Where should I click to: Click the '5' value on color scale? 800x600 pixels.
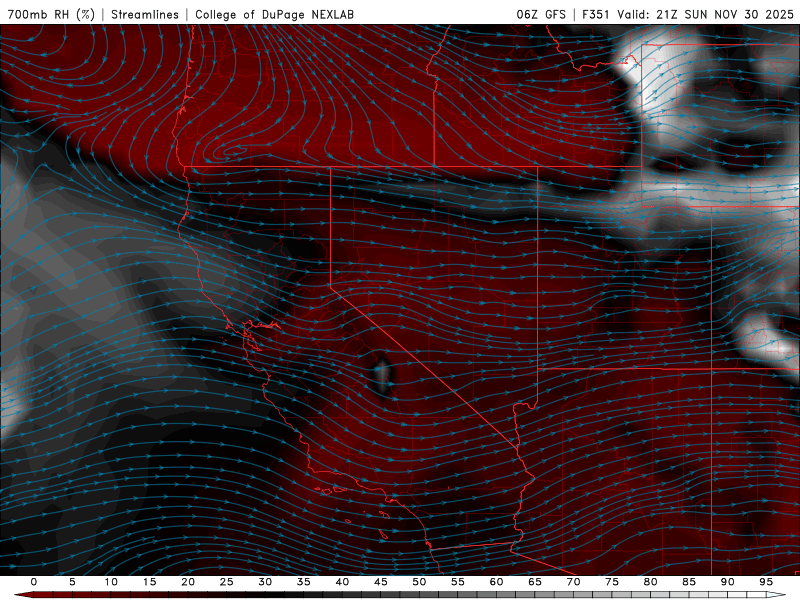(72, 582)
